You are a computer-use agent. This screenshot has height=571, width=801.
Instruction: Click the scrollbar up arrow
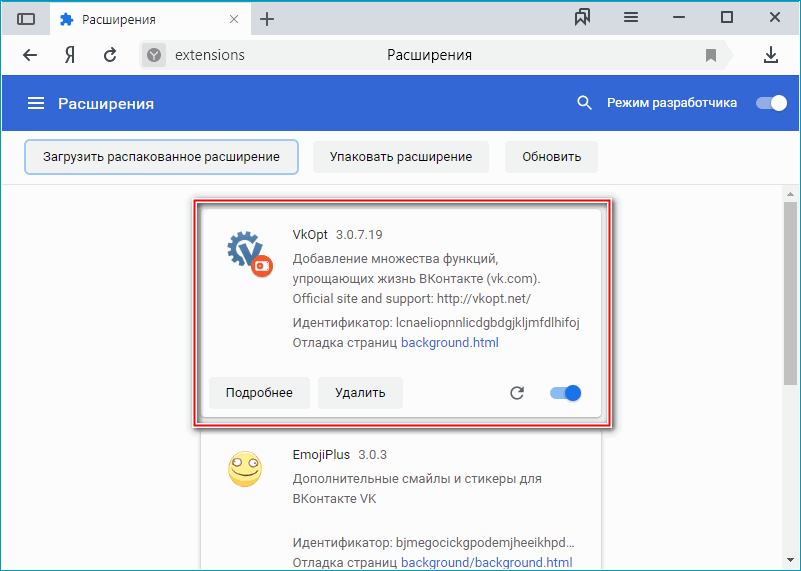790,194
